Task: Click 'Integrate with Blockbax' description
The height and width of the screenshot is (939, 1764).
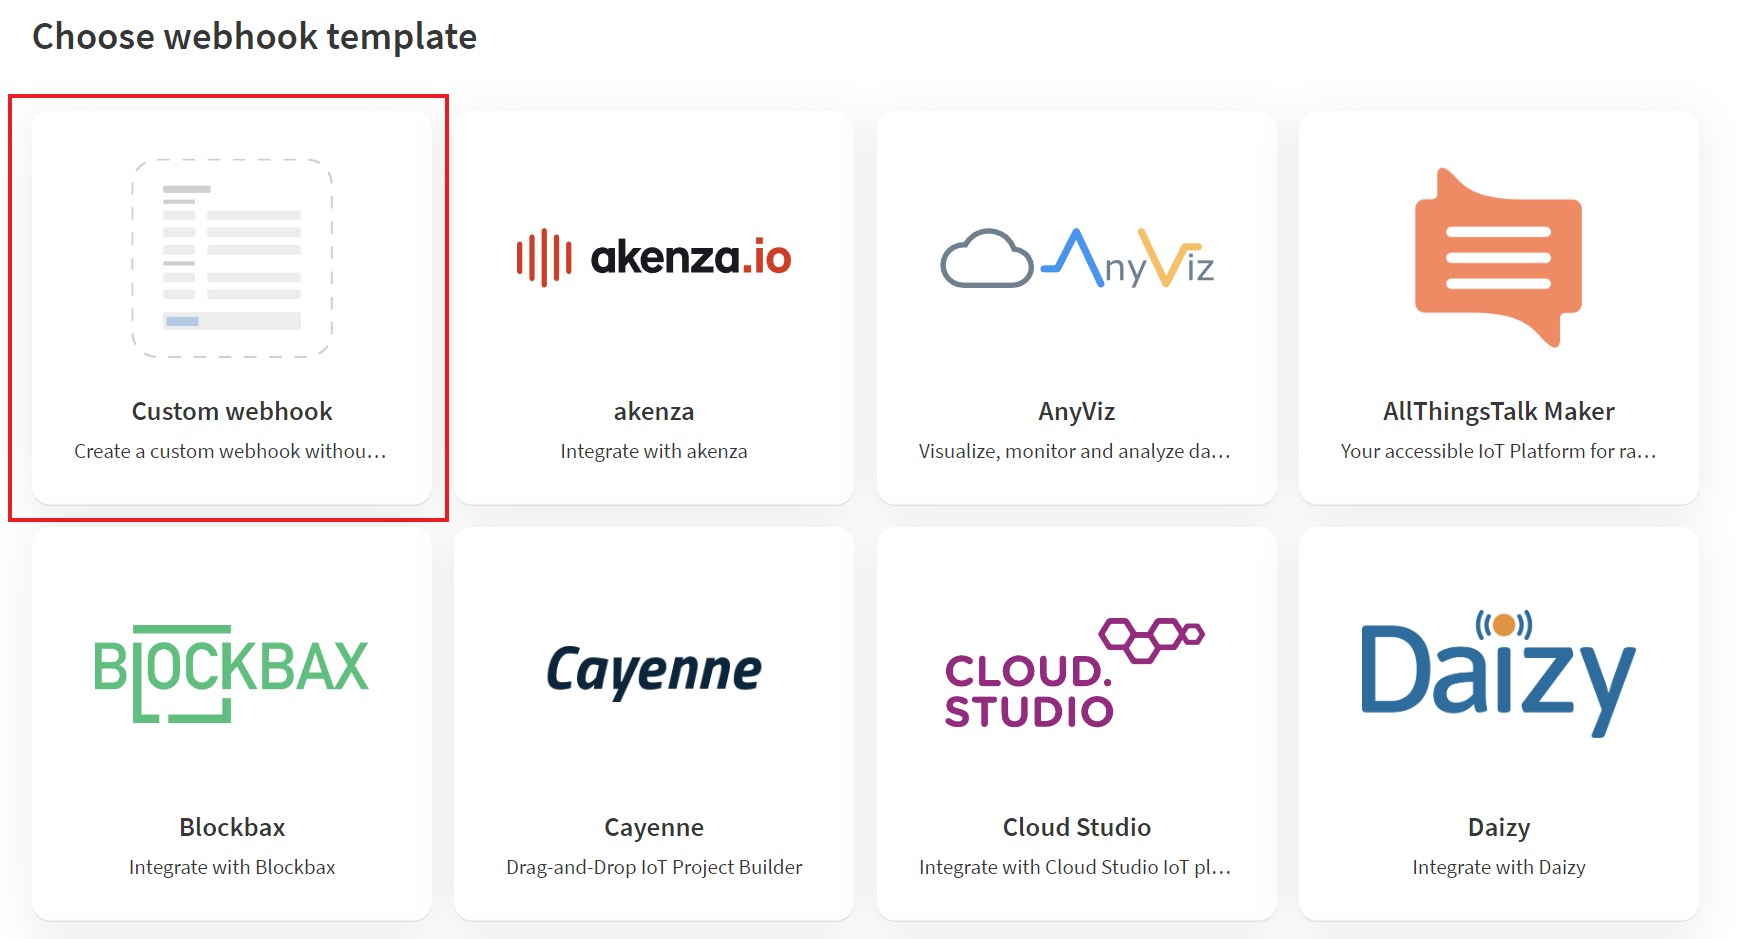Action: click(x=232, y=867)
